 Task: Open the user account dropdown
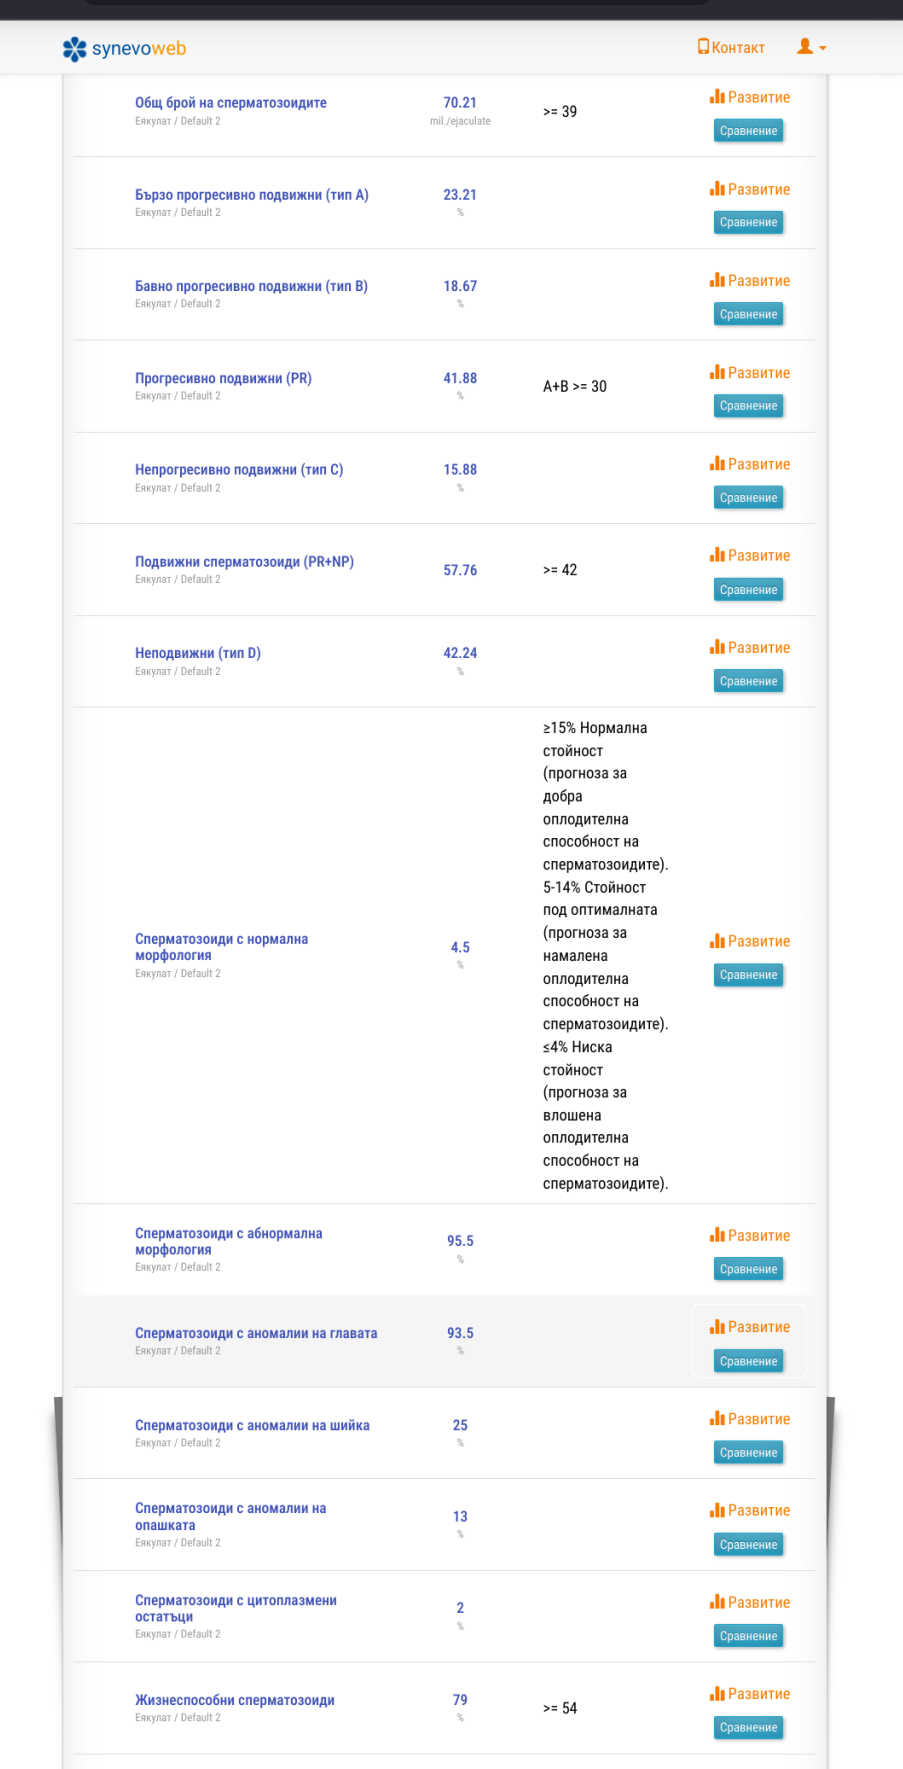811,47
